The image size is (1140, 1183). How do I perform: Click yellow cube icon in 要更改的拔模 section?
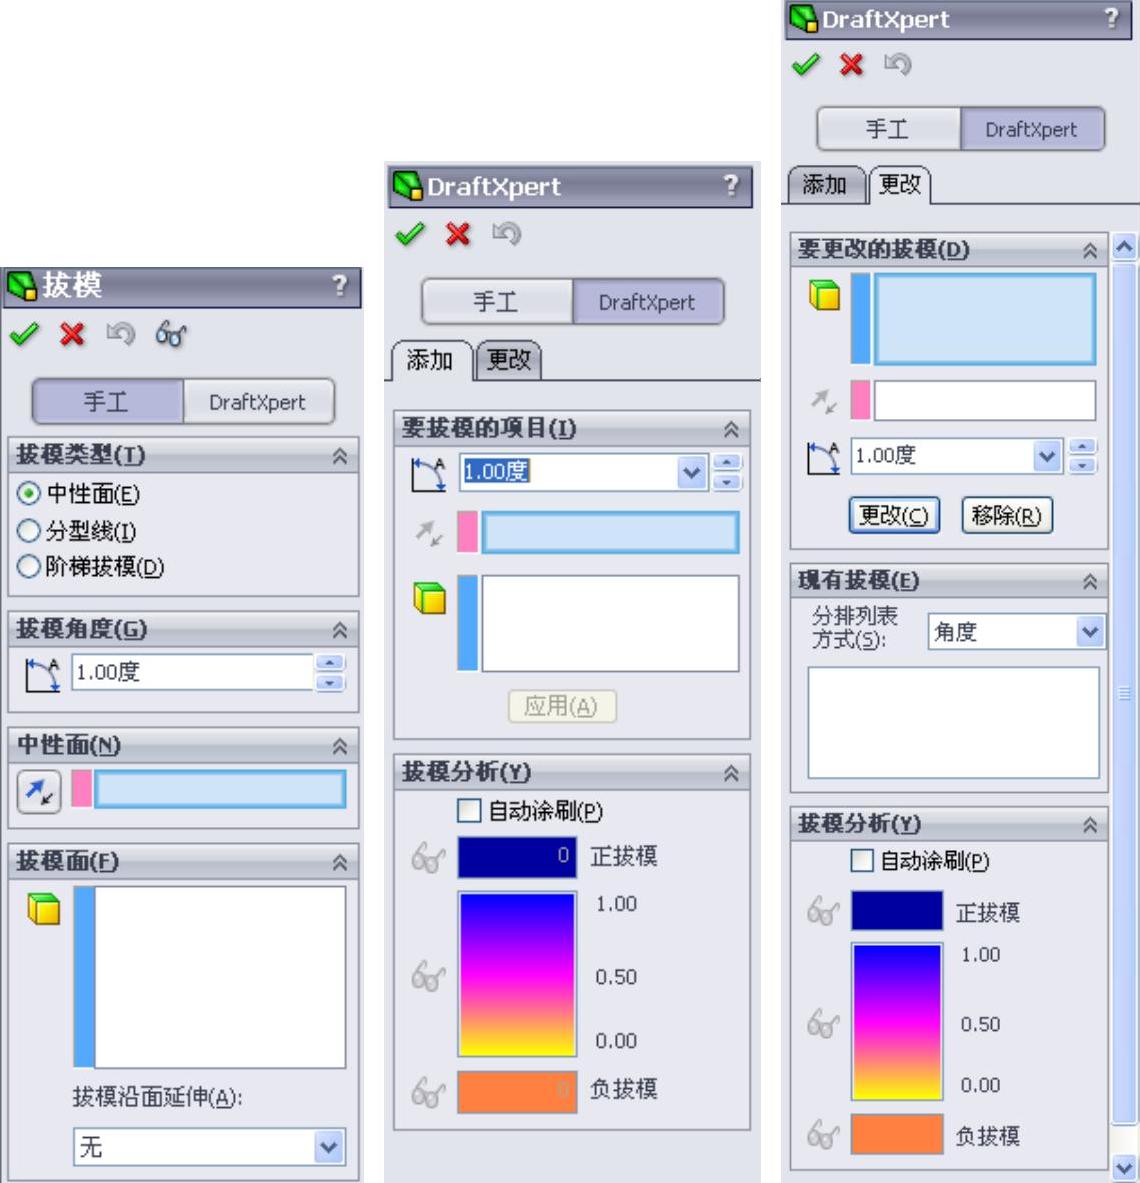pos(825,295)
